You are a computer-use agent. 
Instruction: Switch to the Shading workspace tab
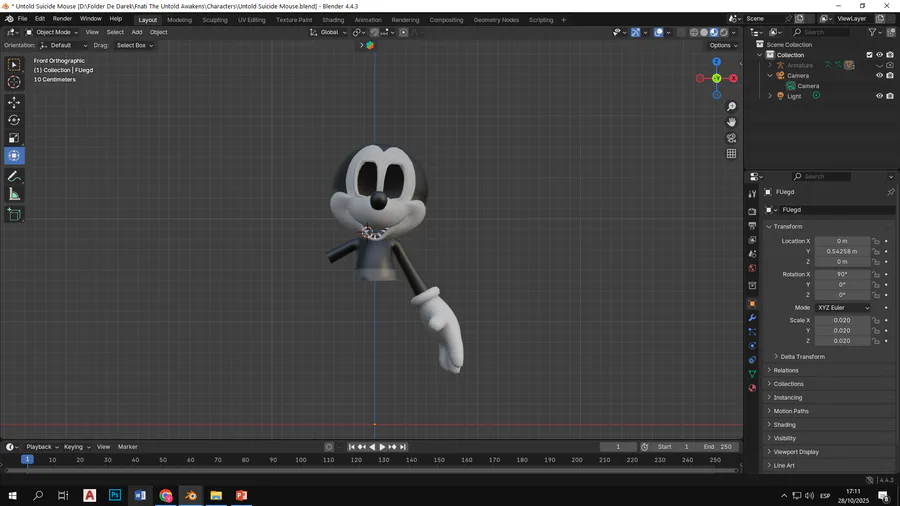click(333, 20)
